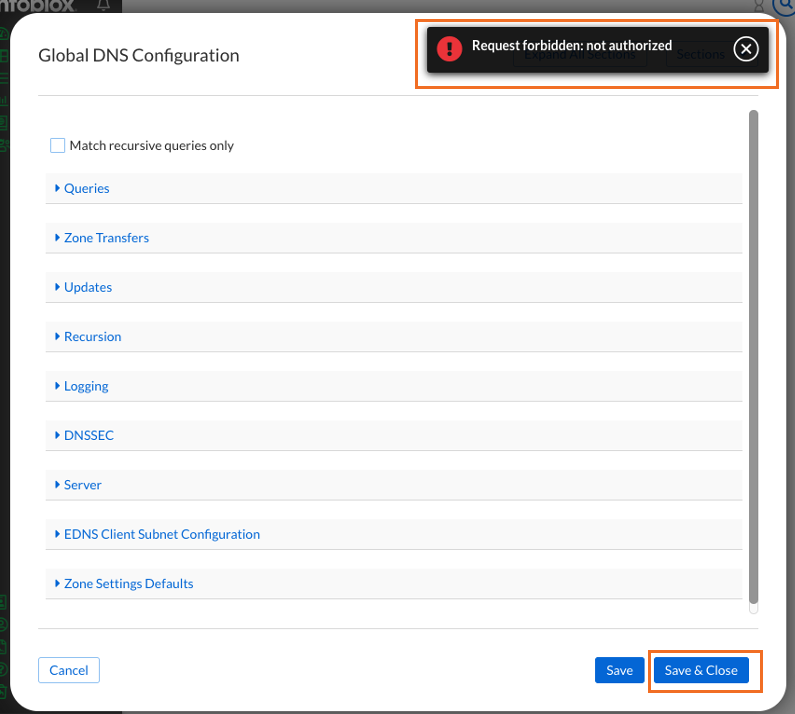Click the 'Request forbidden: not authorized' message text
The image size is (795, 714).
(571, 46)
